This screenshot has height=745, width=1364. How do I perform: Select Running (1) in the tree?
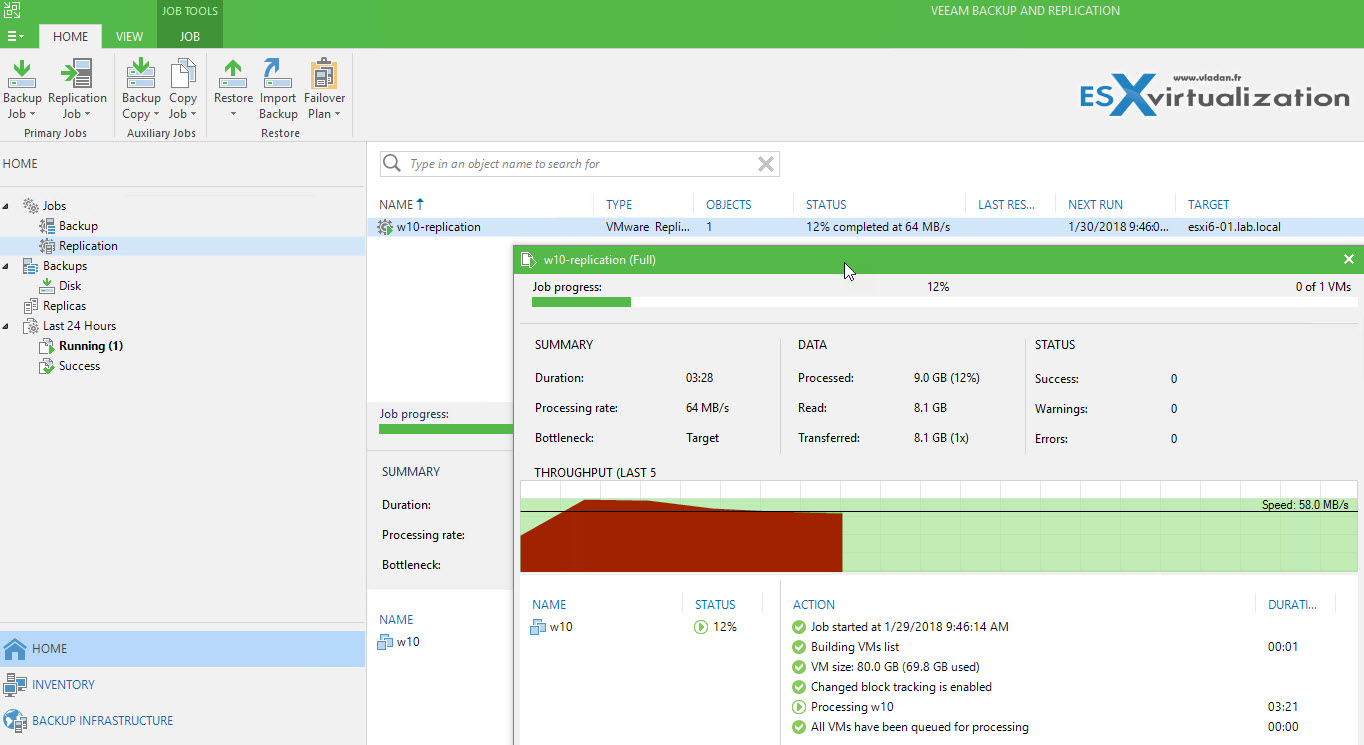[x=91, y=346]
